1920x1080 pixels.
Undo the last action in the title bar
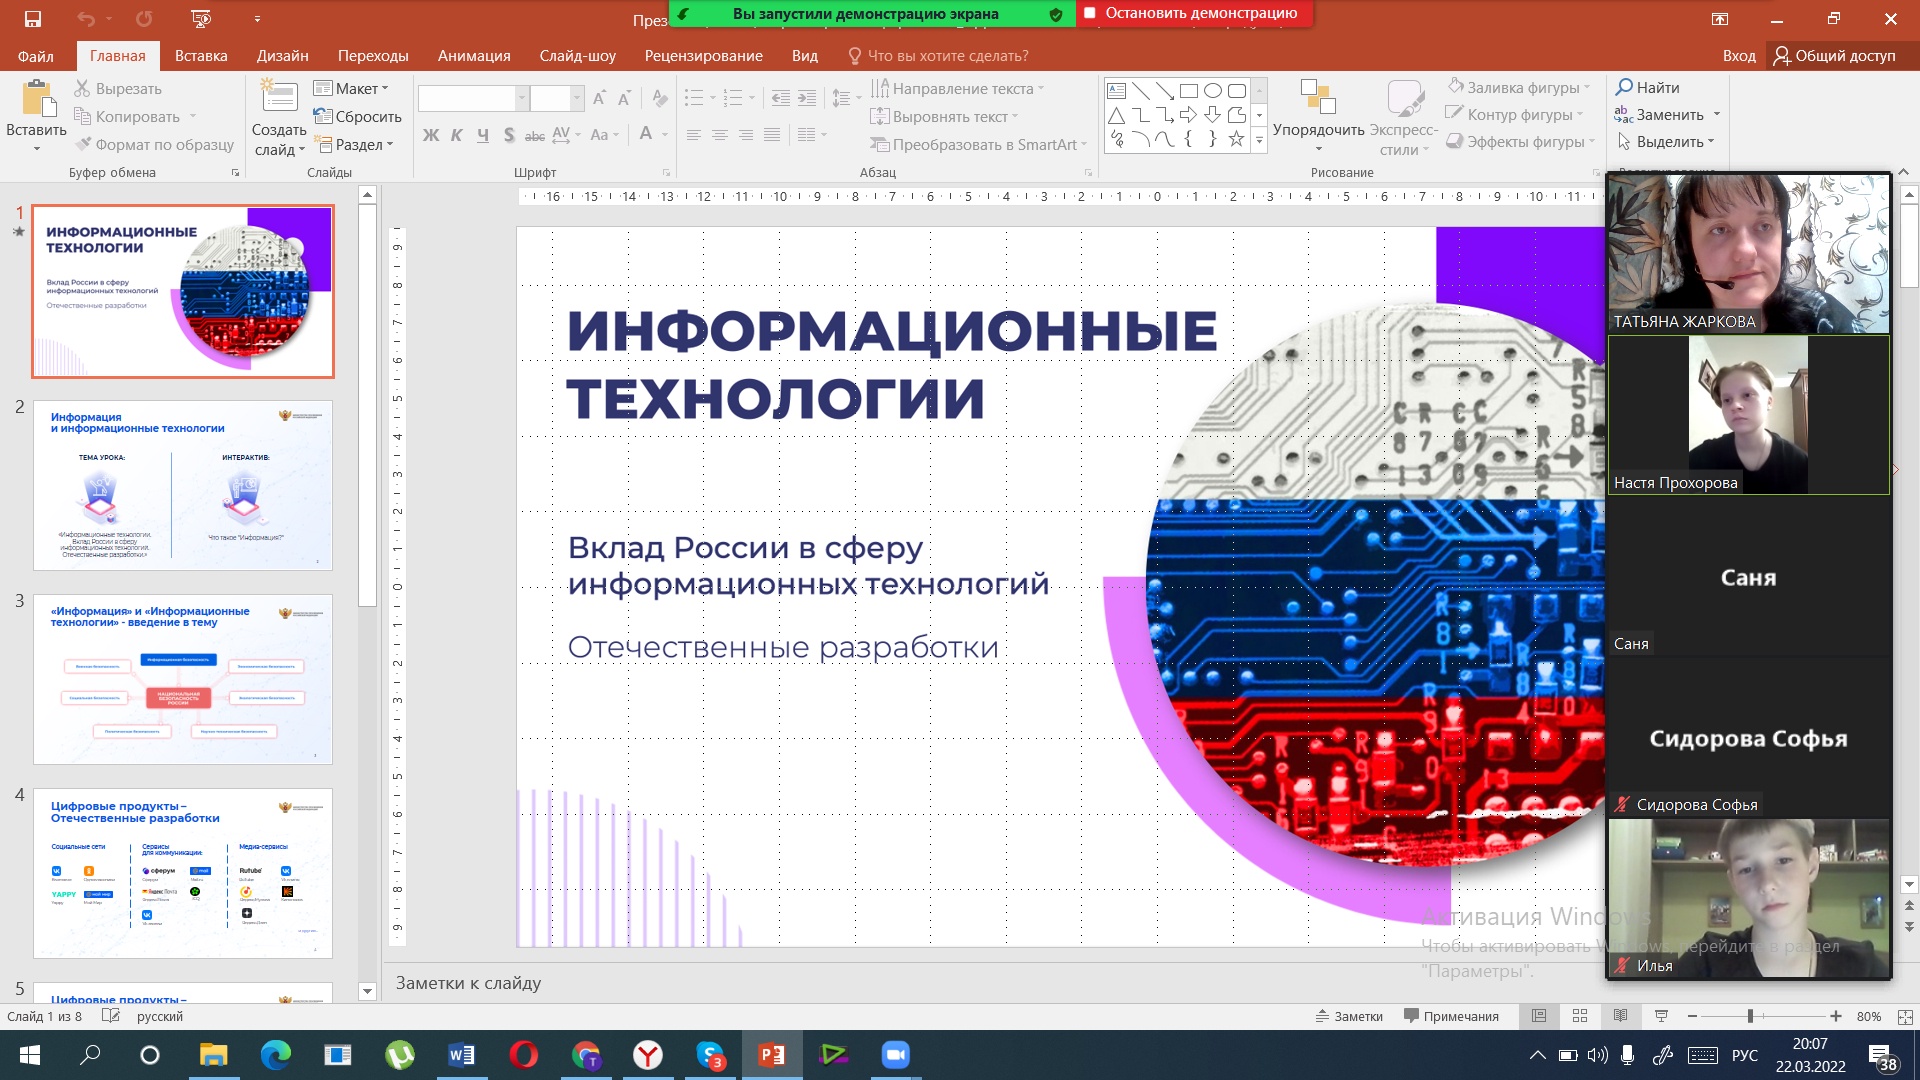coord(86,19)
